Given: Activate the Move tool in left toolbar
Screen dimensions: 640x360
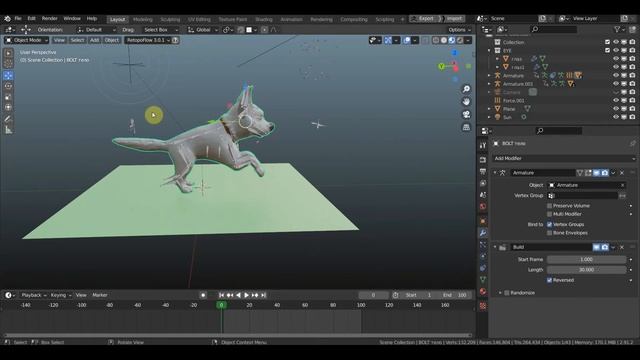Looking at the screenshot, I should click(x=8, y=76).
